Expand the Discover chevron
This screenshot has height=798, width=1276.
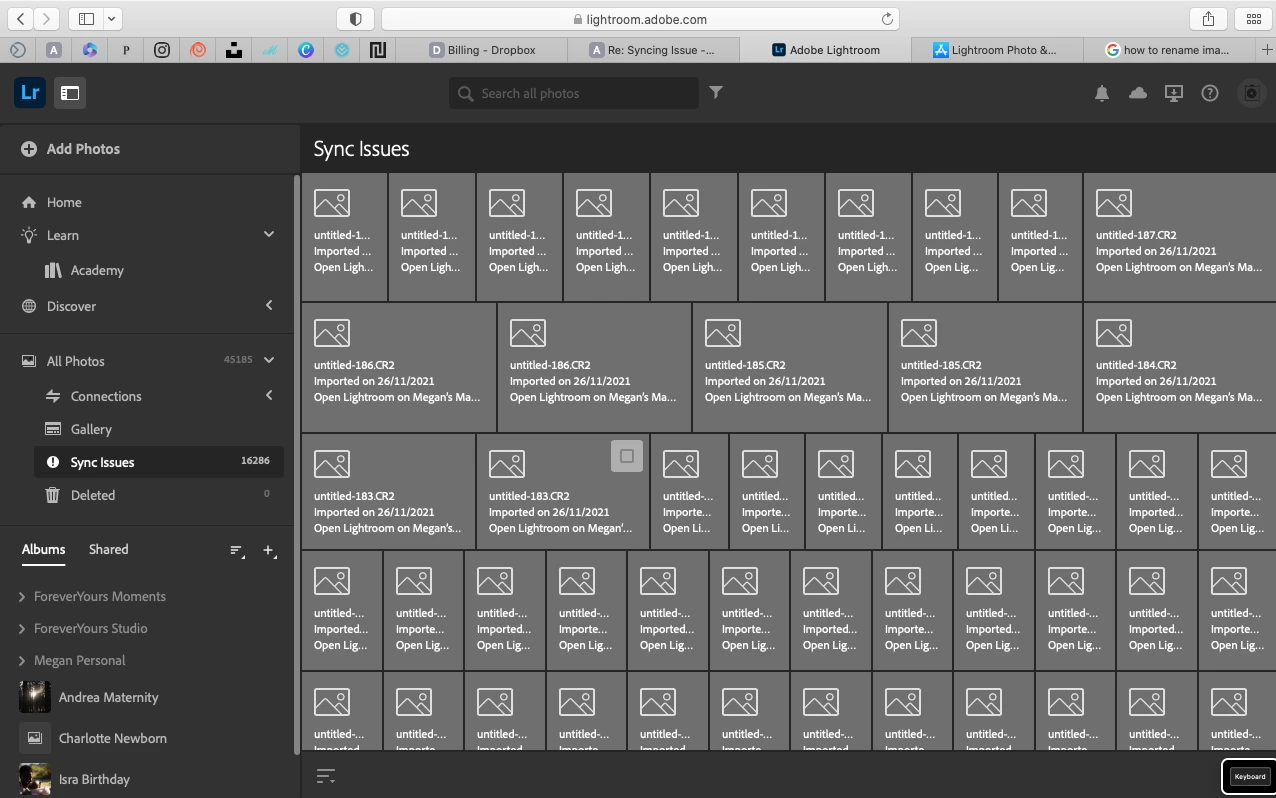pos(268,305)
